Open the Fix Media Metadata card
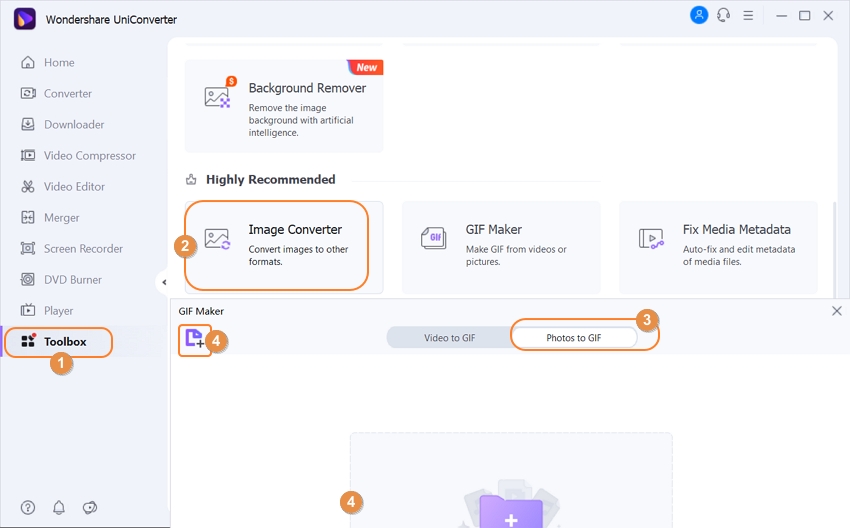 coord(718,247)
